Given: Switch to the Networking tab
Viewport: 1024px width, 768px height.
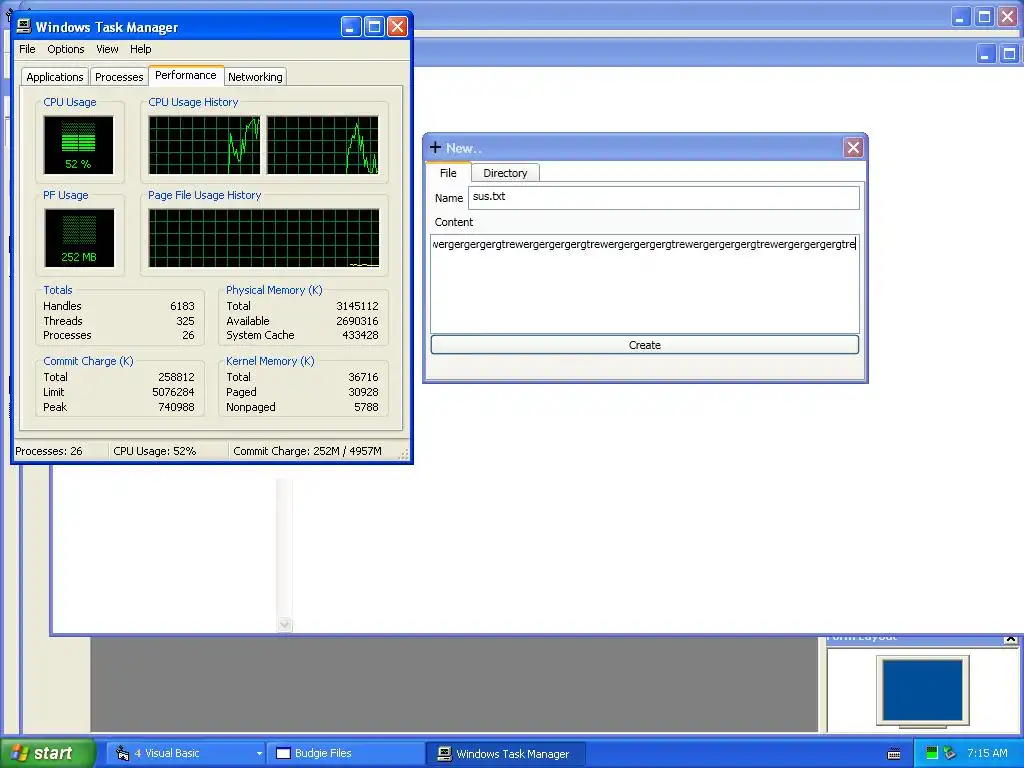Looking at the screenshot, I should point(255,77).
